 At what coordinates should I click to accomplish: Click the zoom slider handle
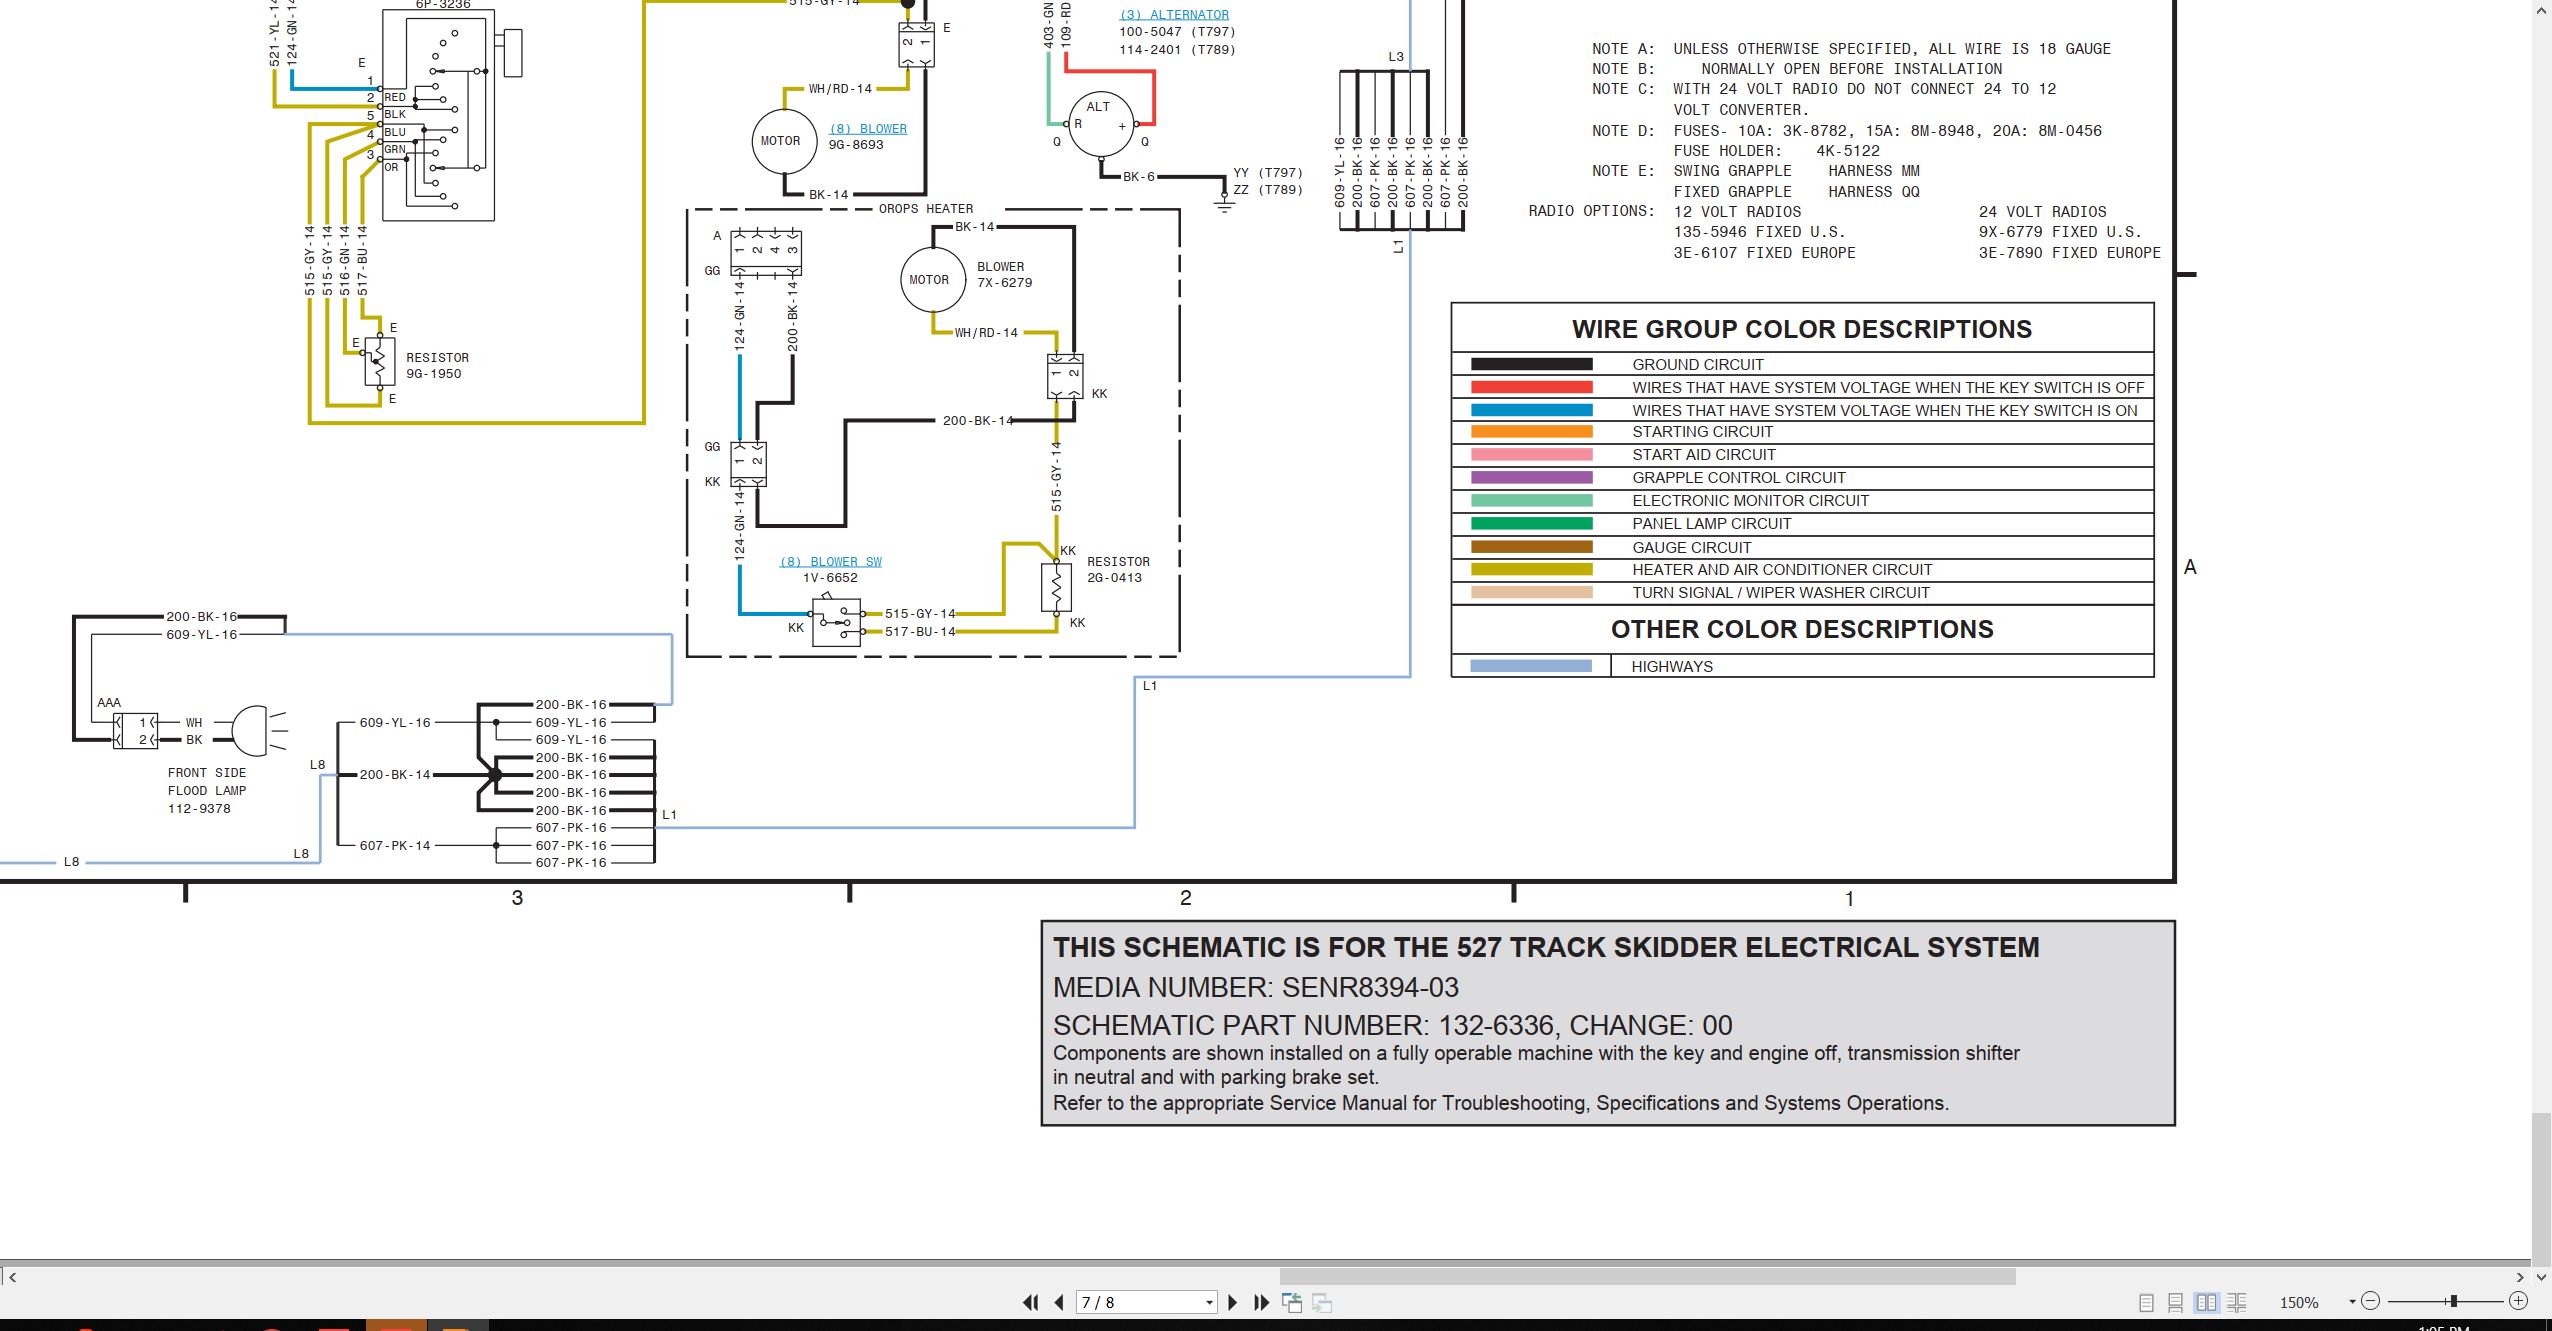2453,1301
